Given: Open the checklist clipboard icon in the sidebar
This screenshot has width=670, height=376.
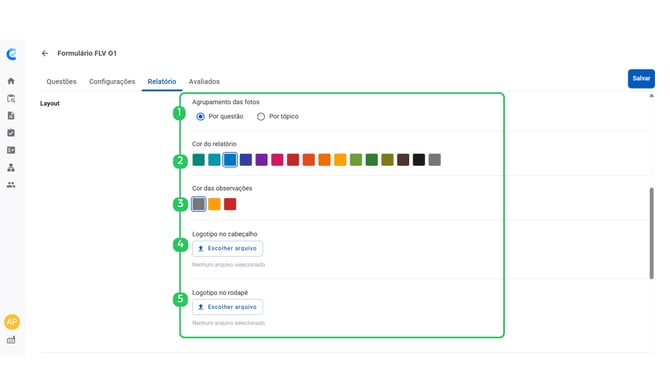Looking at the screenshot, I should click(11, 133).
